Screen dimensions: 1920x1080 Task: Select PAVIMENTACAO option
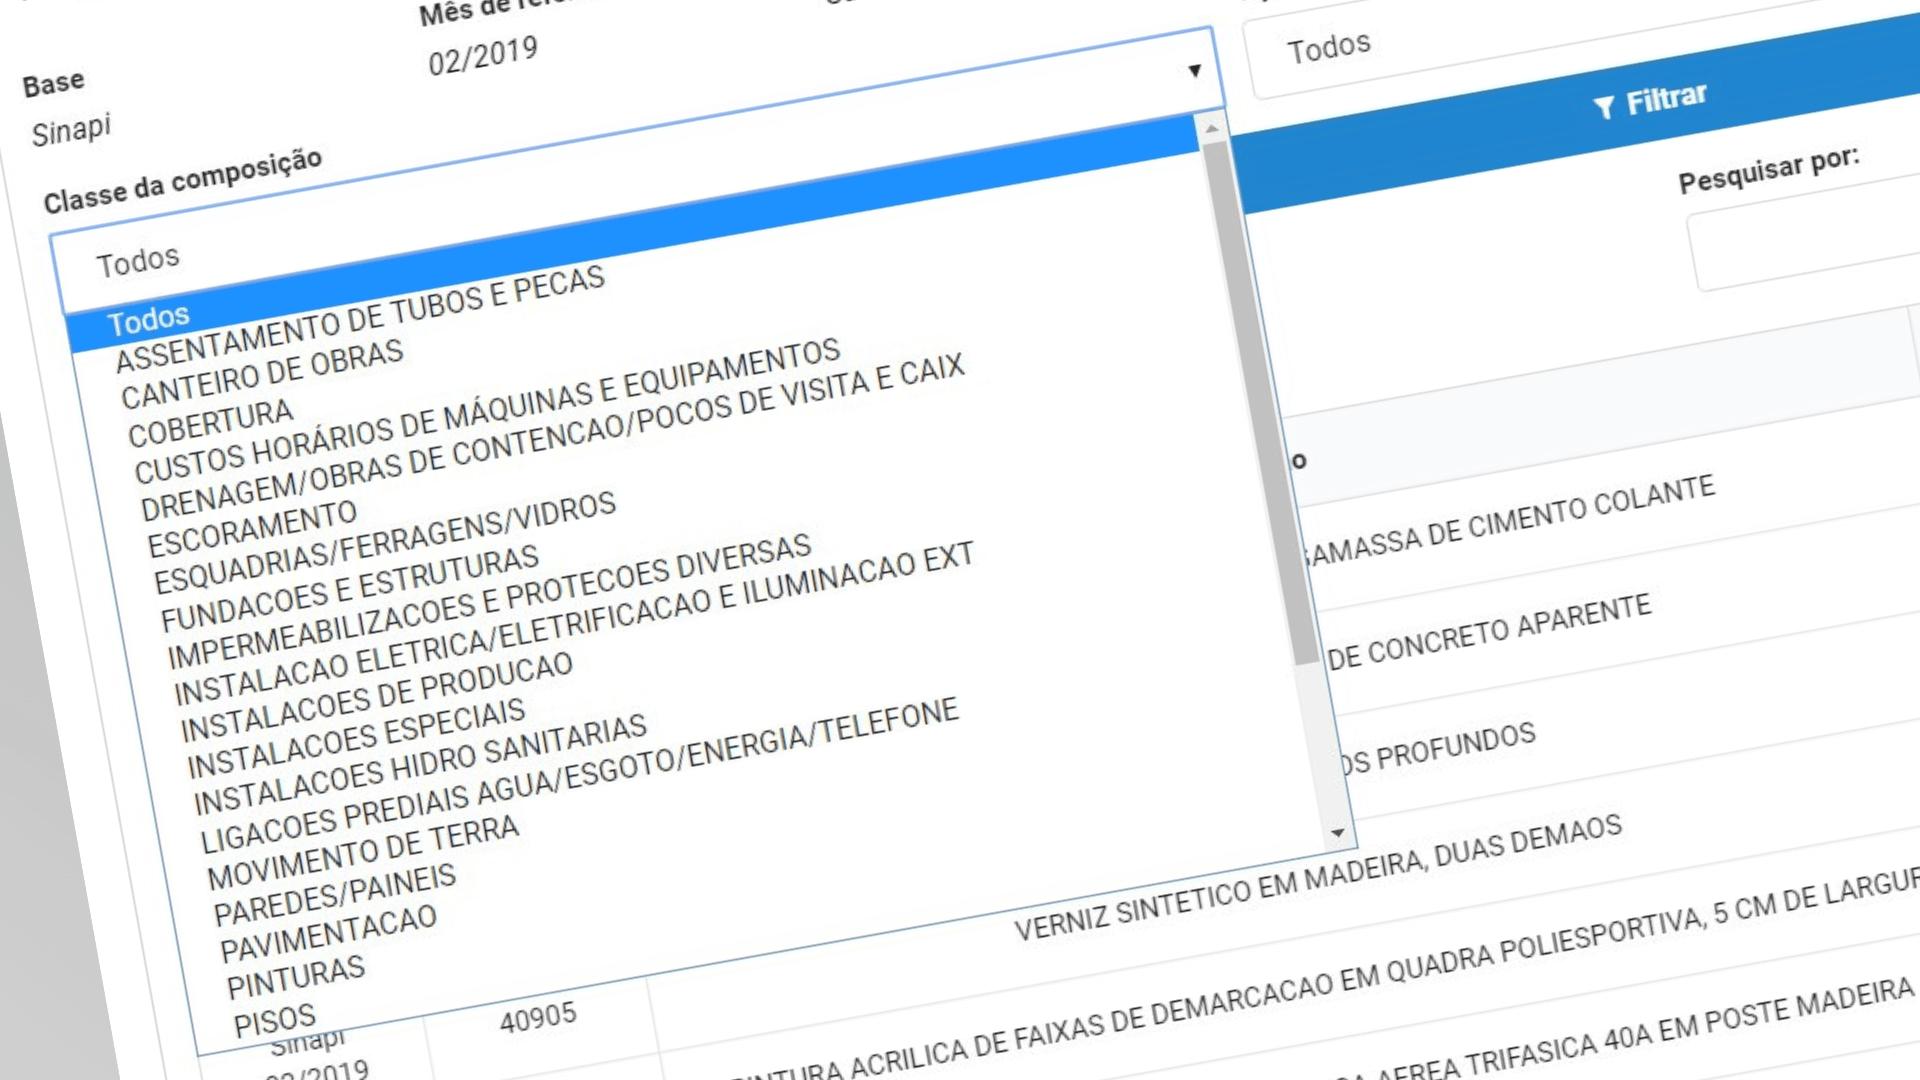click(328, 934)
